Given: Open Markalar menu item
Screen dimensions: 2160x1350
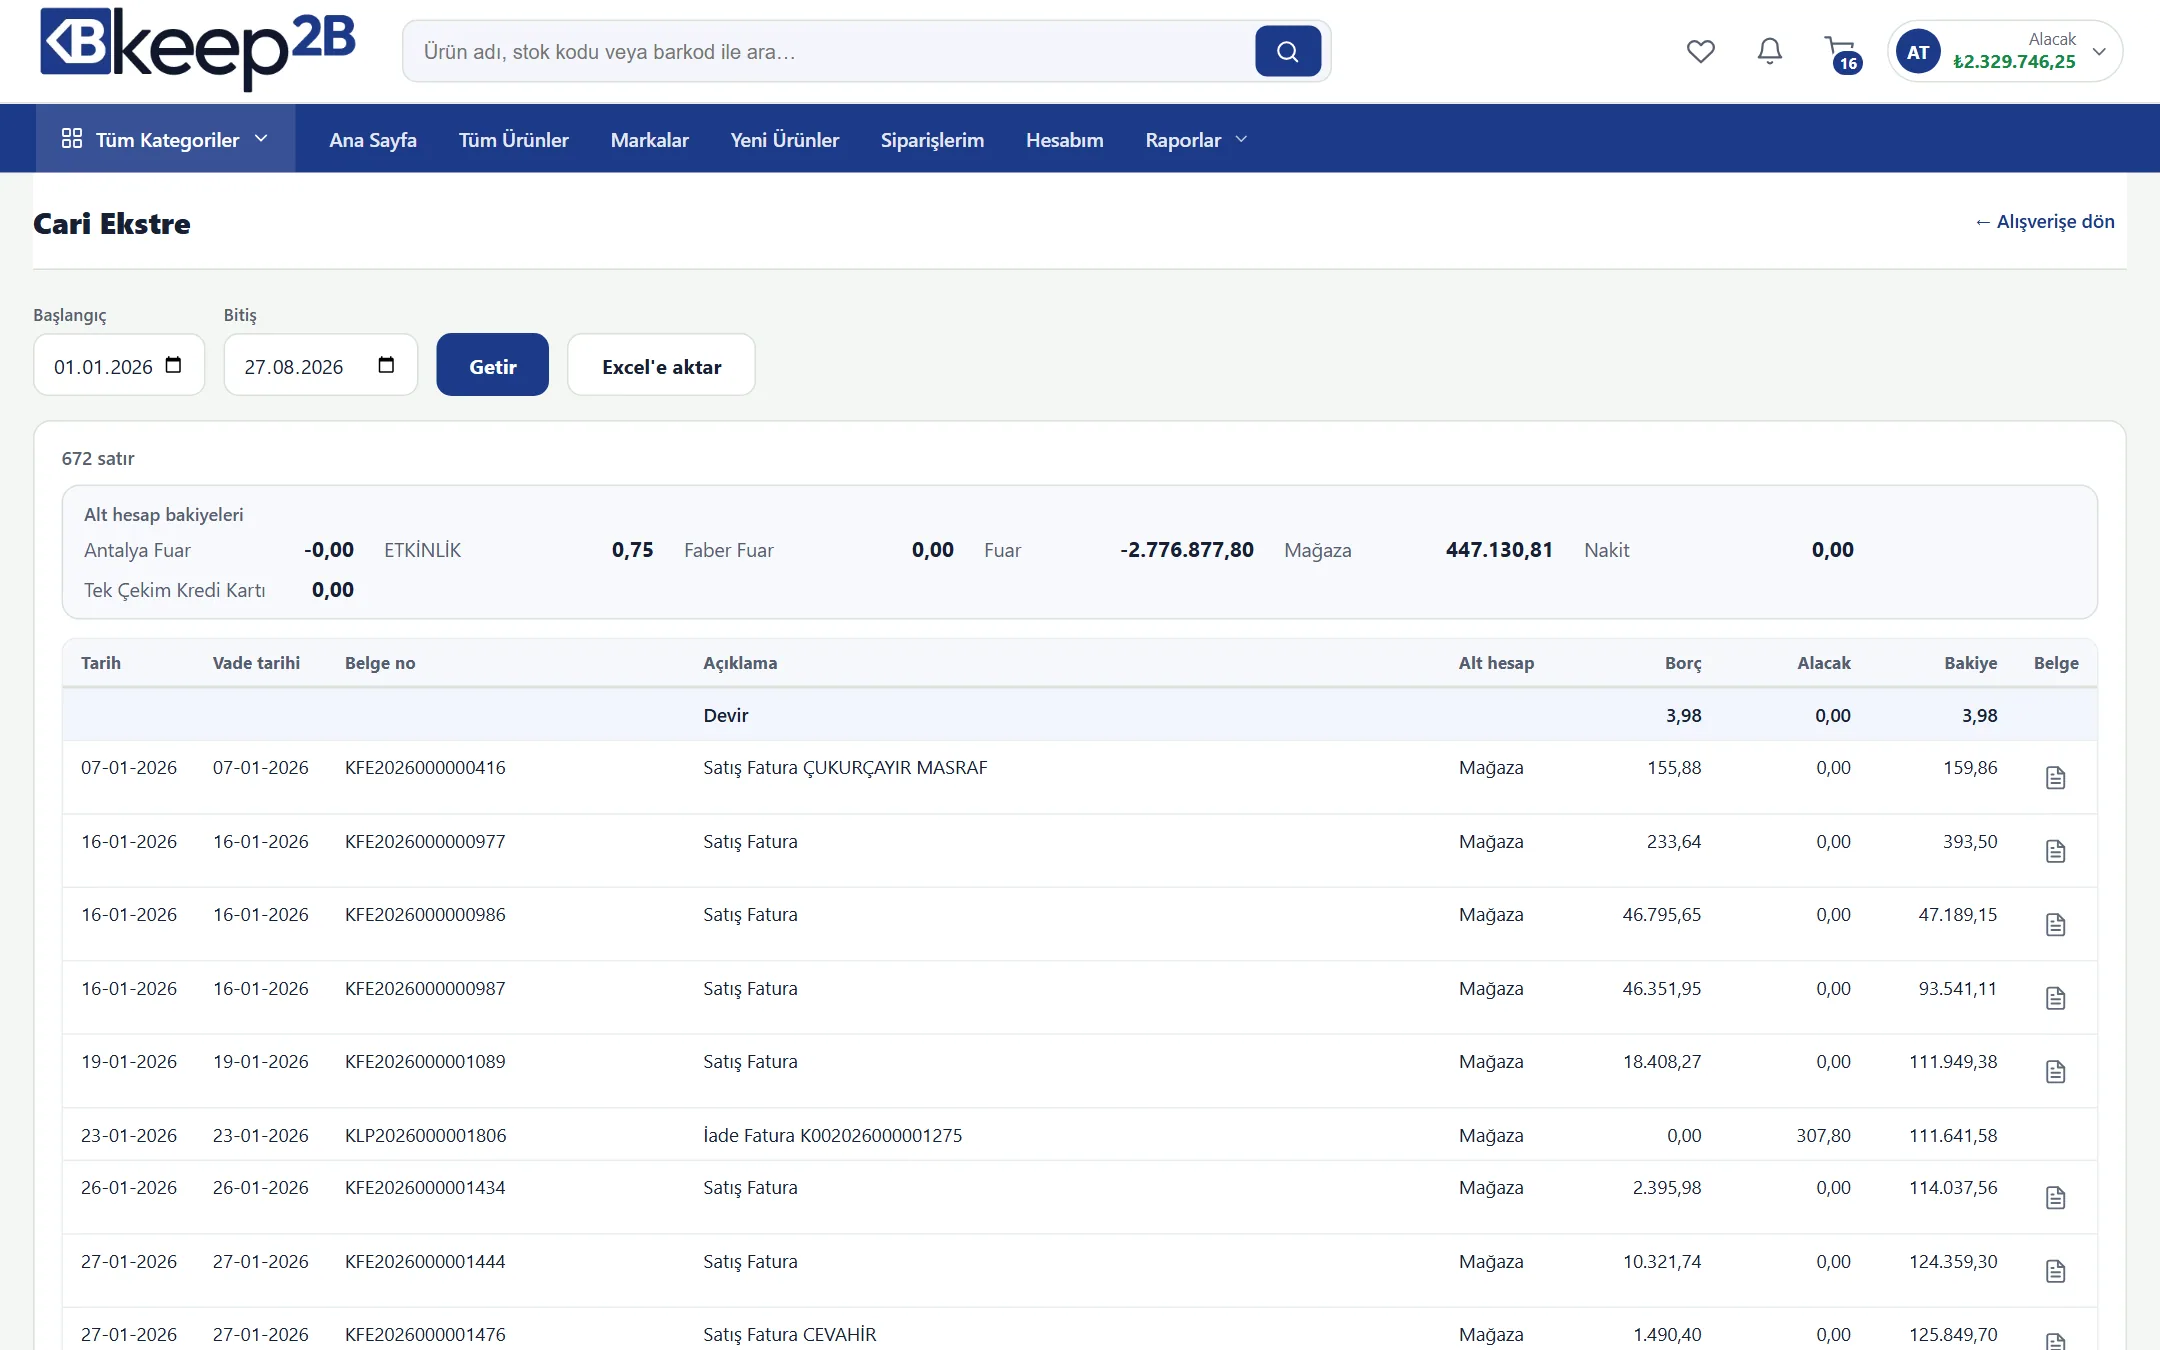Looking at the screenshot, I should click(x=649, y=140).
